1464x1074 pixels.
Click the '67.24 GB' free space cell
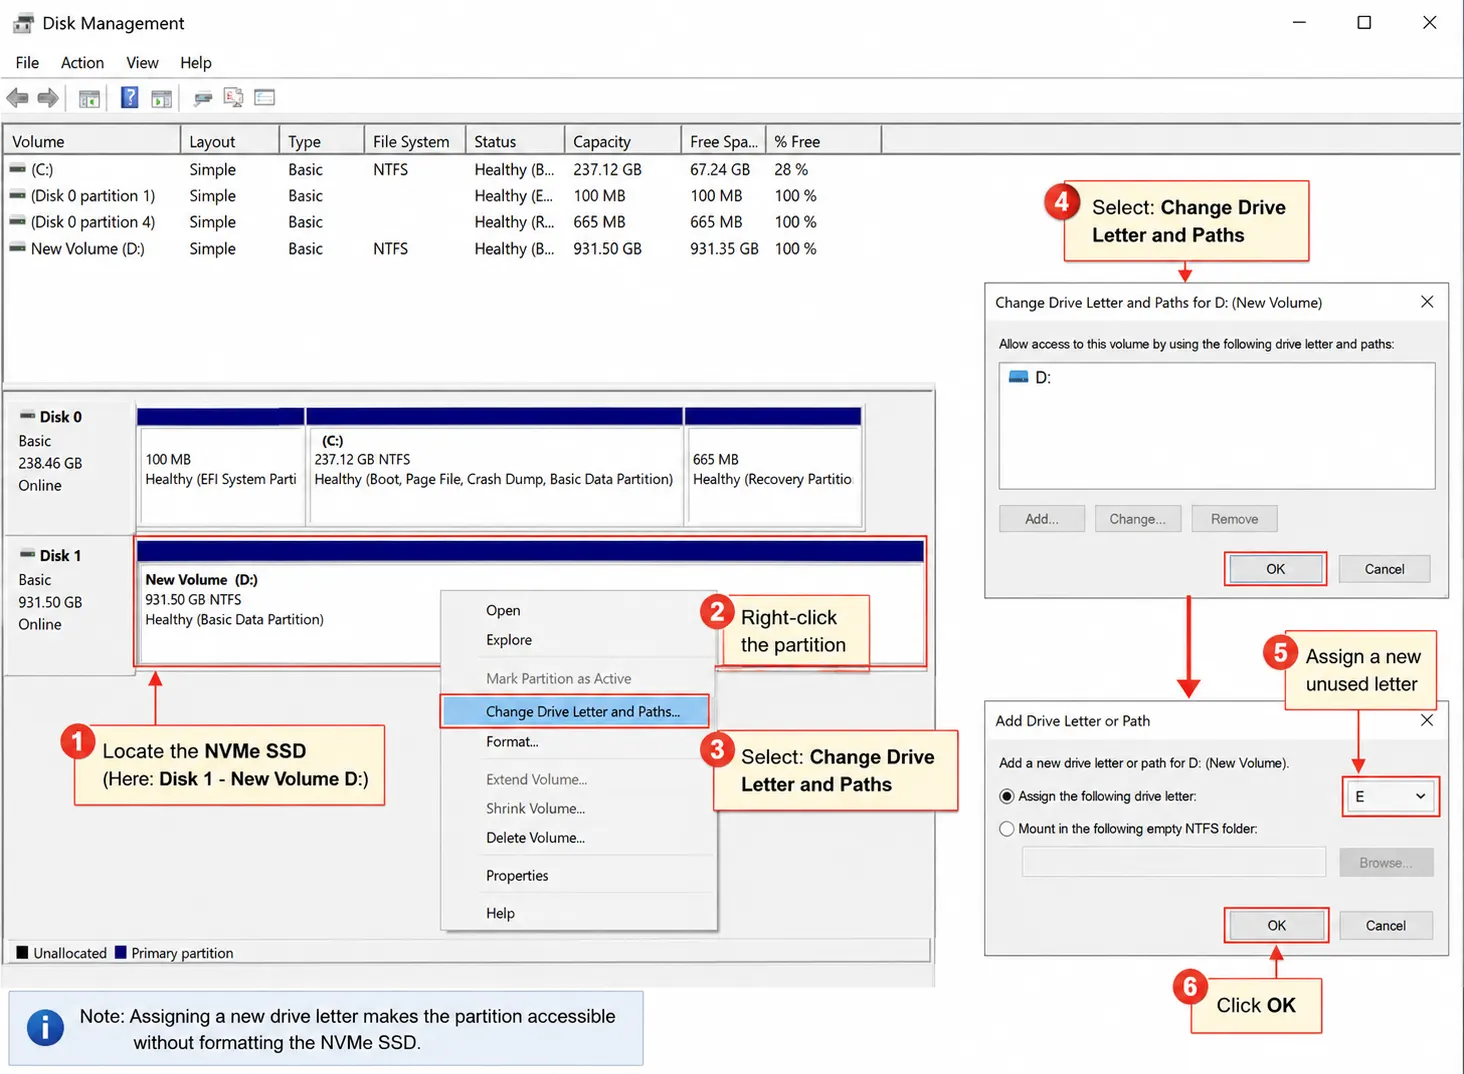[x=720, y=169]
